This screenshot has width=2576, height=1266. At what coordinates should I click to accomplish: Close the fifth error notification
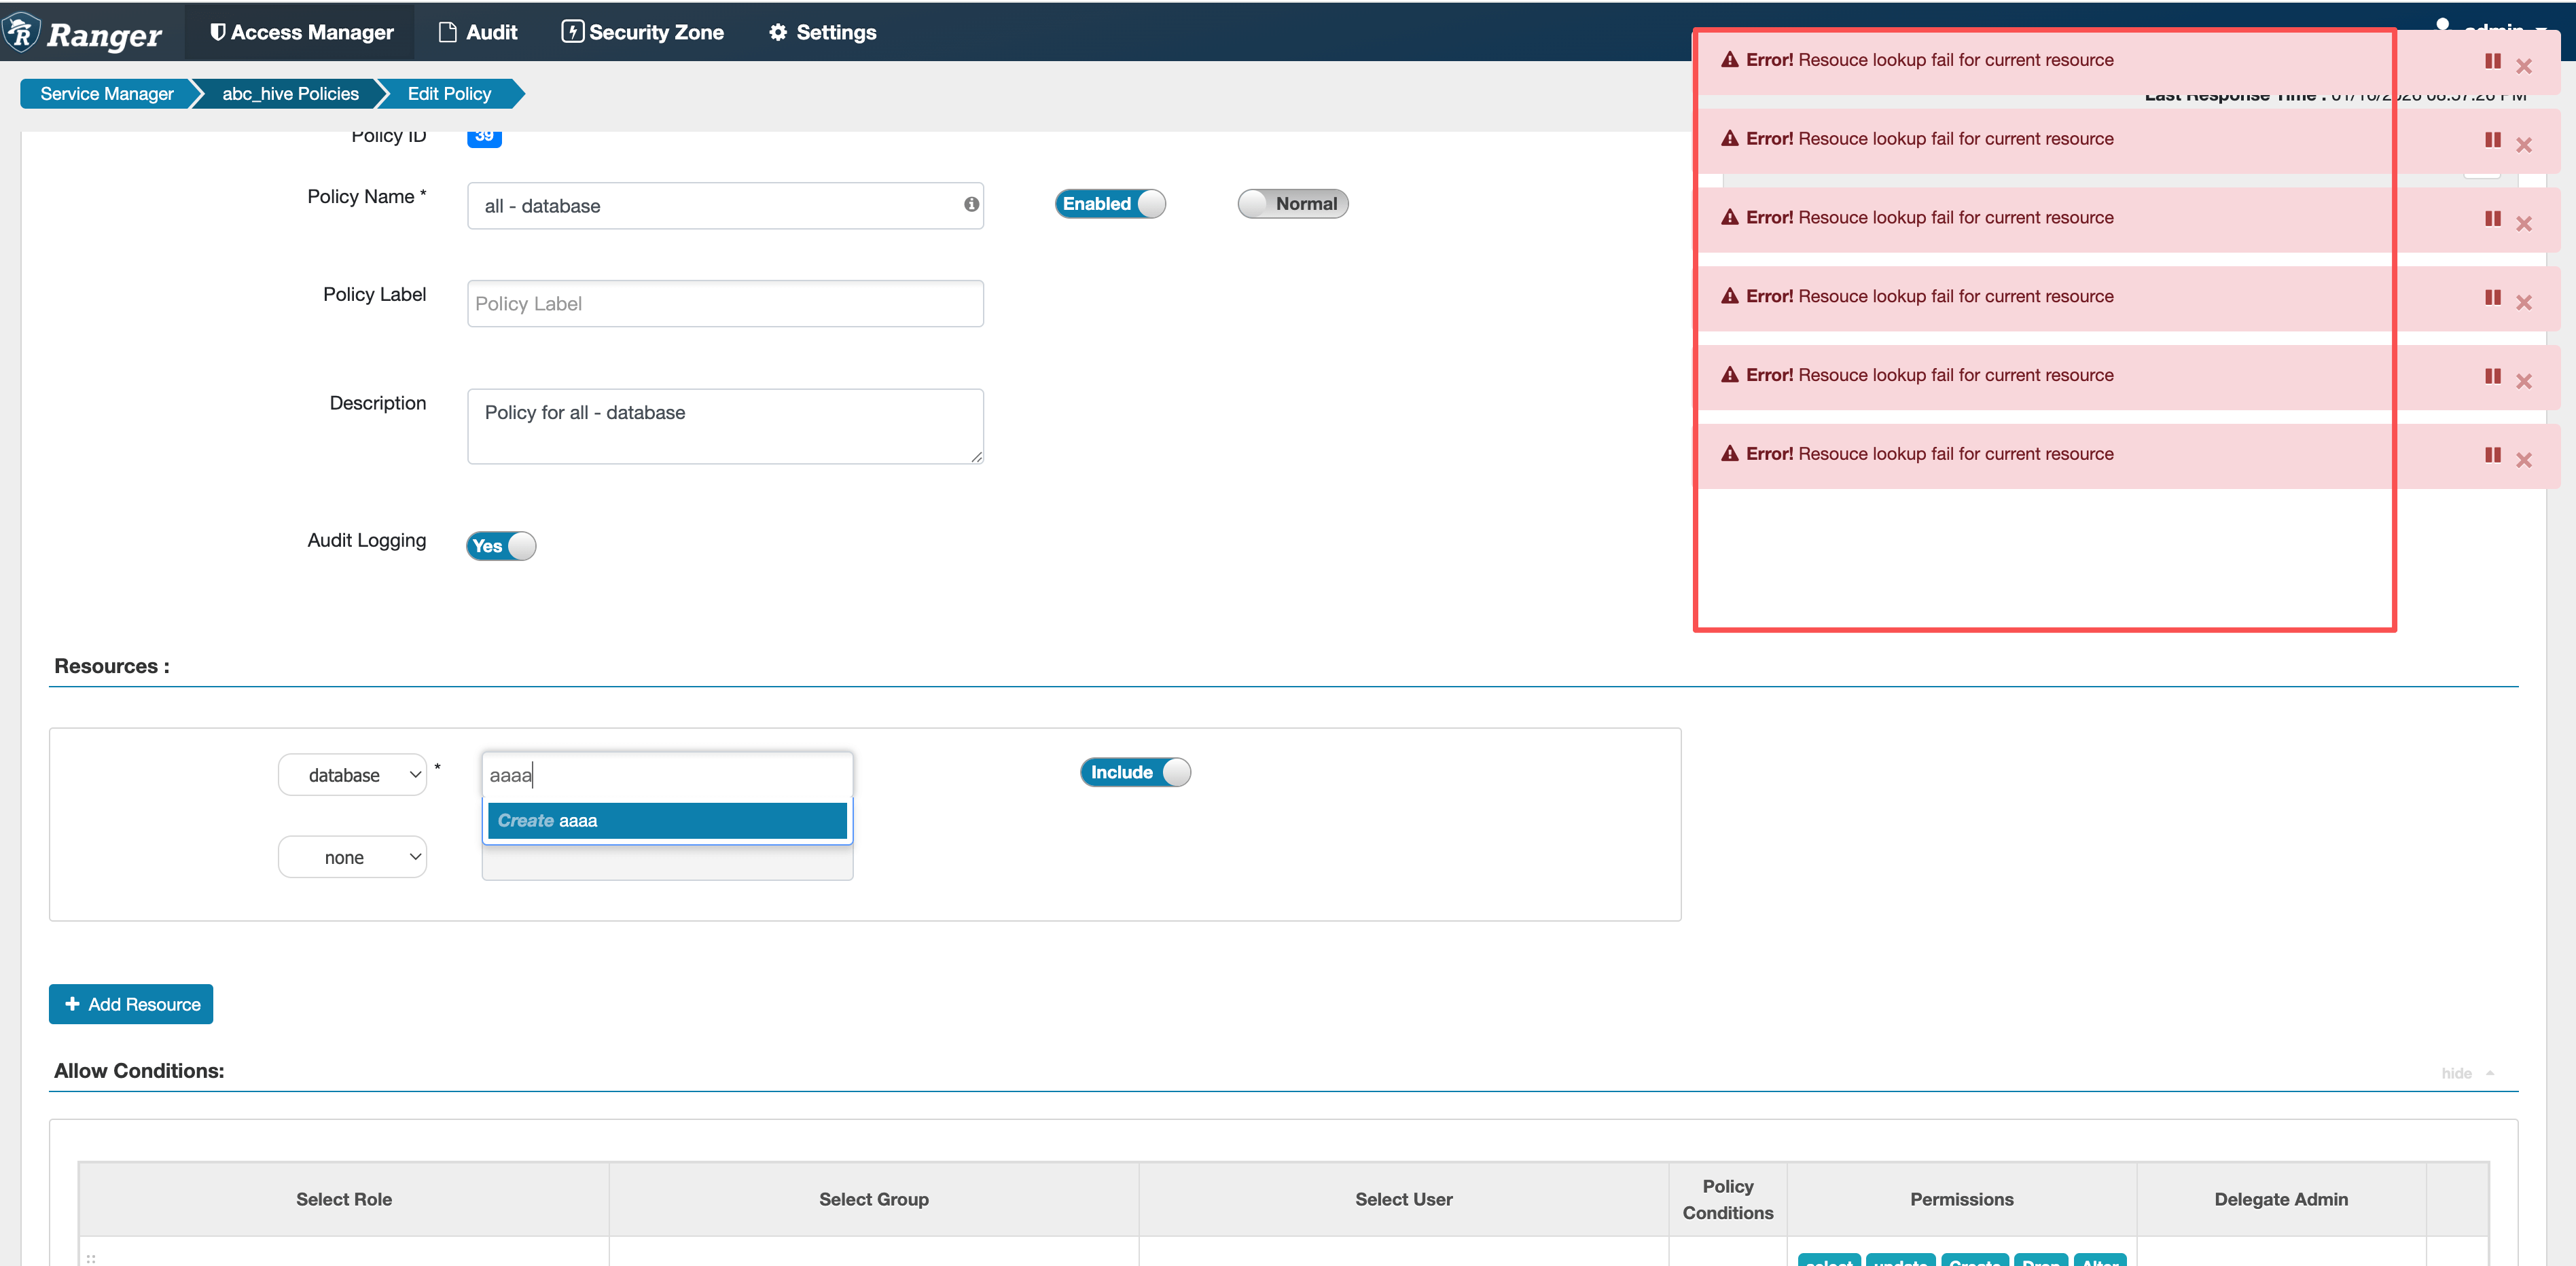point(2524,381)
